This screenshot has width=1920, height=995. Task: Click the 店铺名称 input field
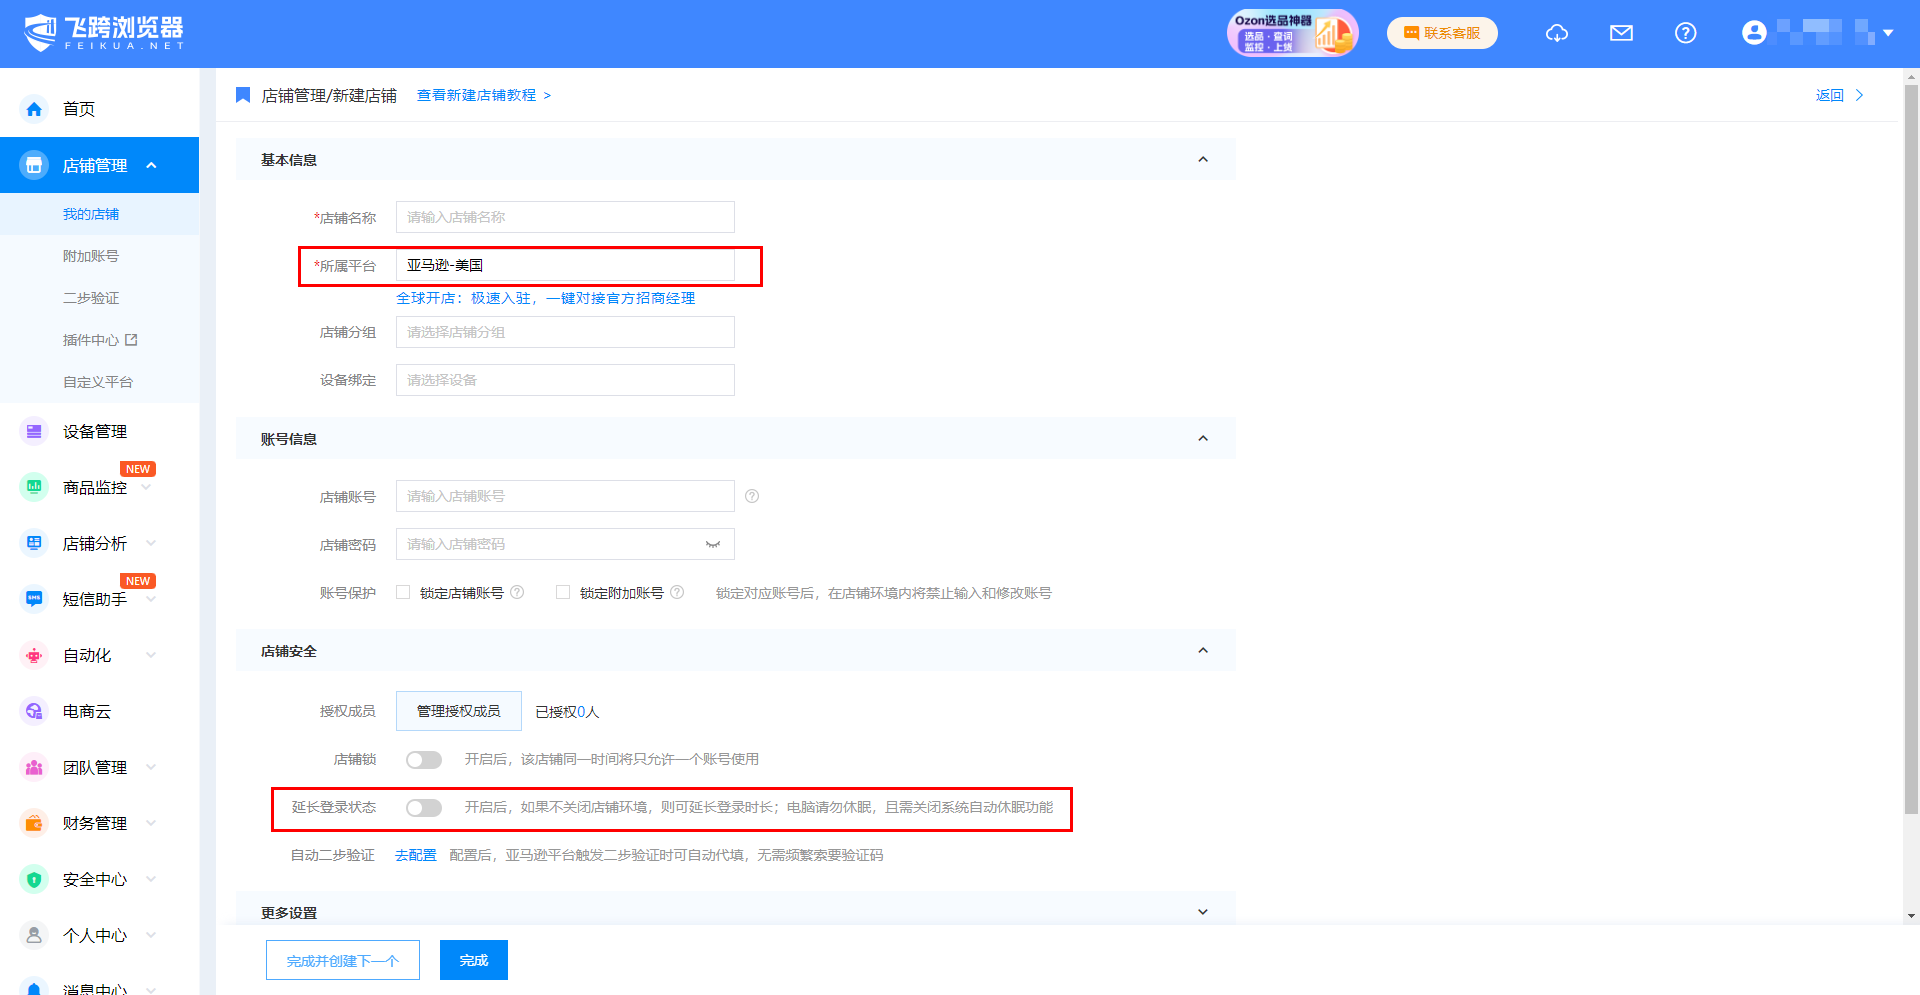(565, 217)
